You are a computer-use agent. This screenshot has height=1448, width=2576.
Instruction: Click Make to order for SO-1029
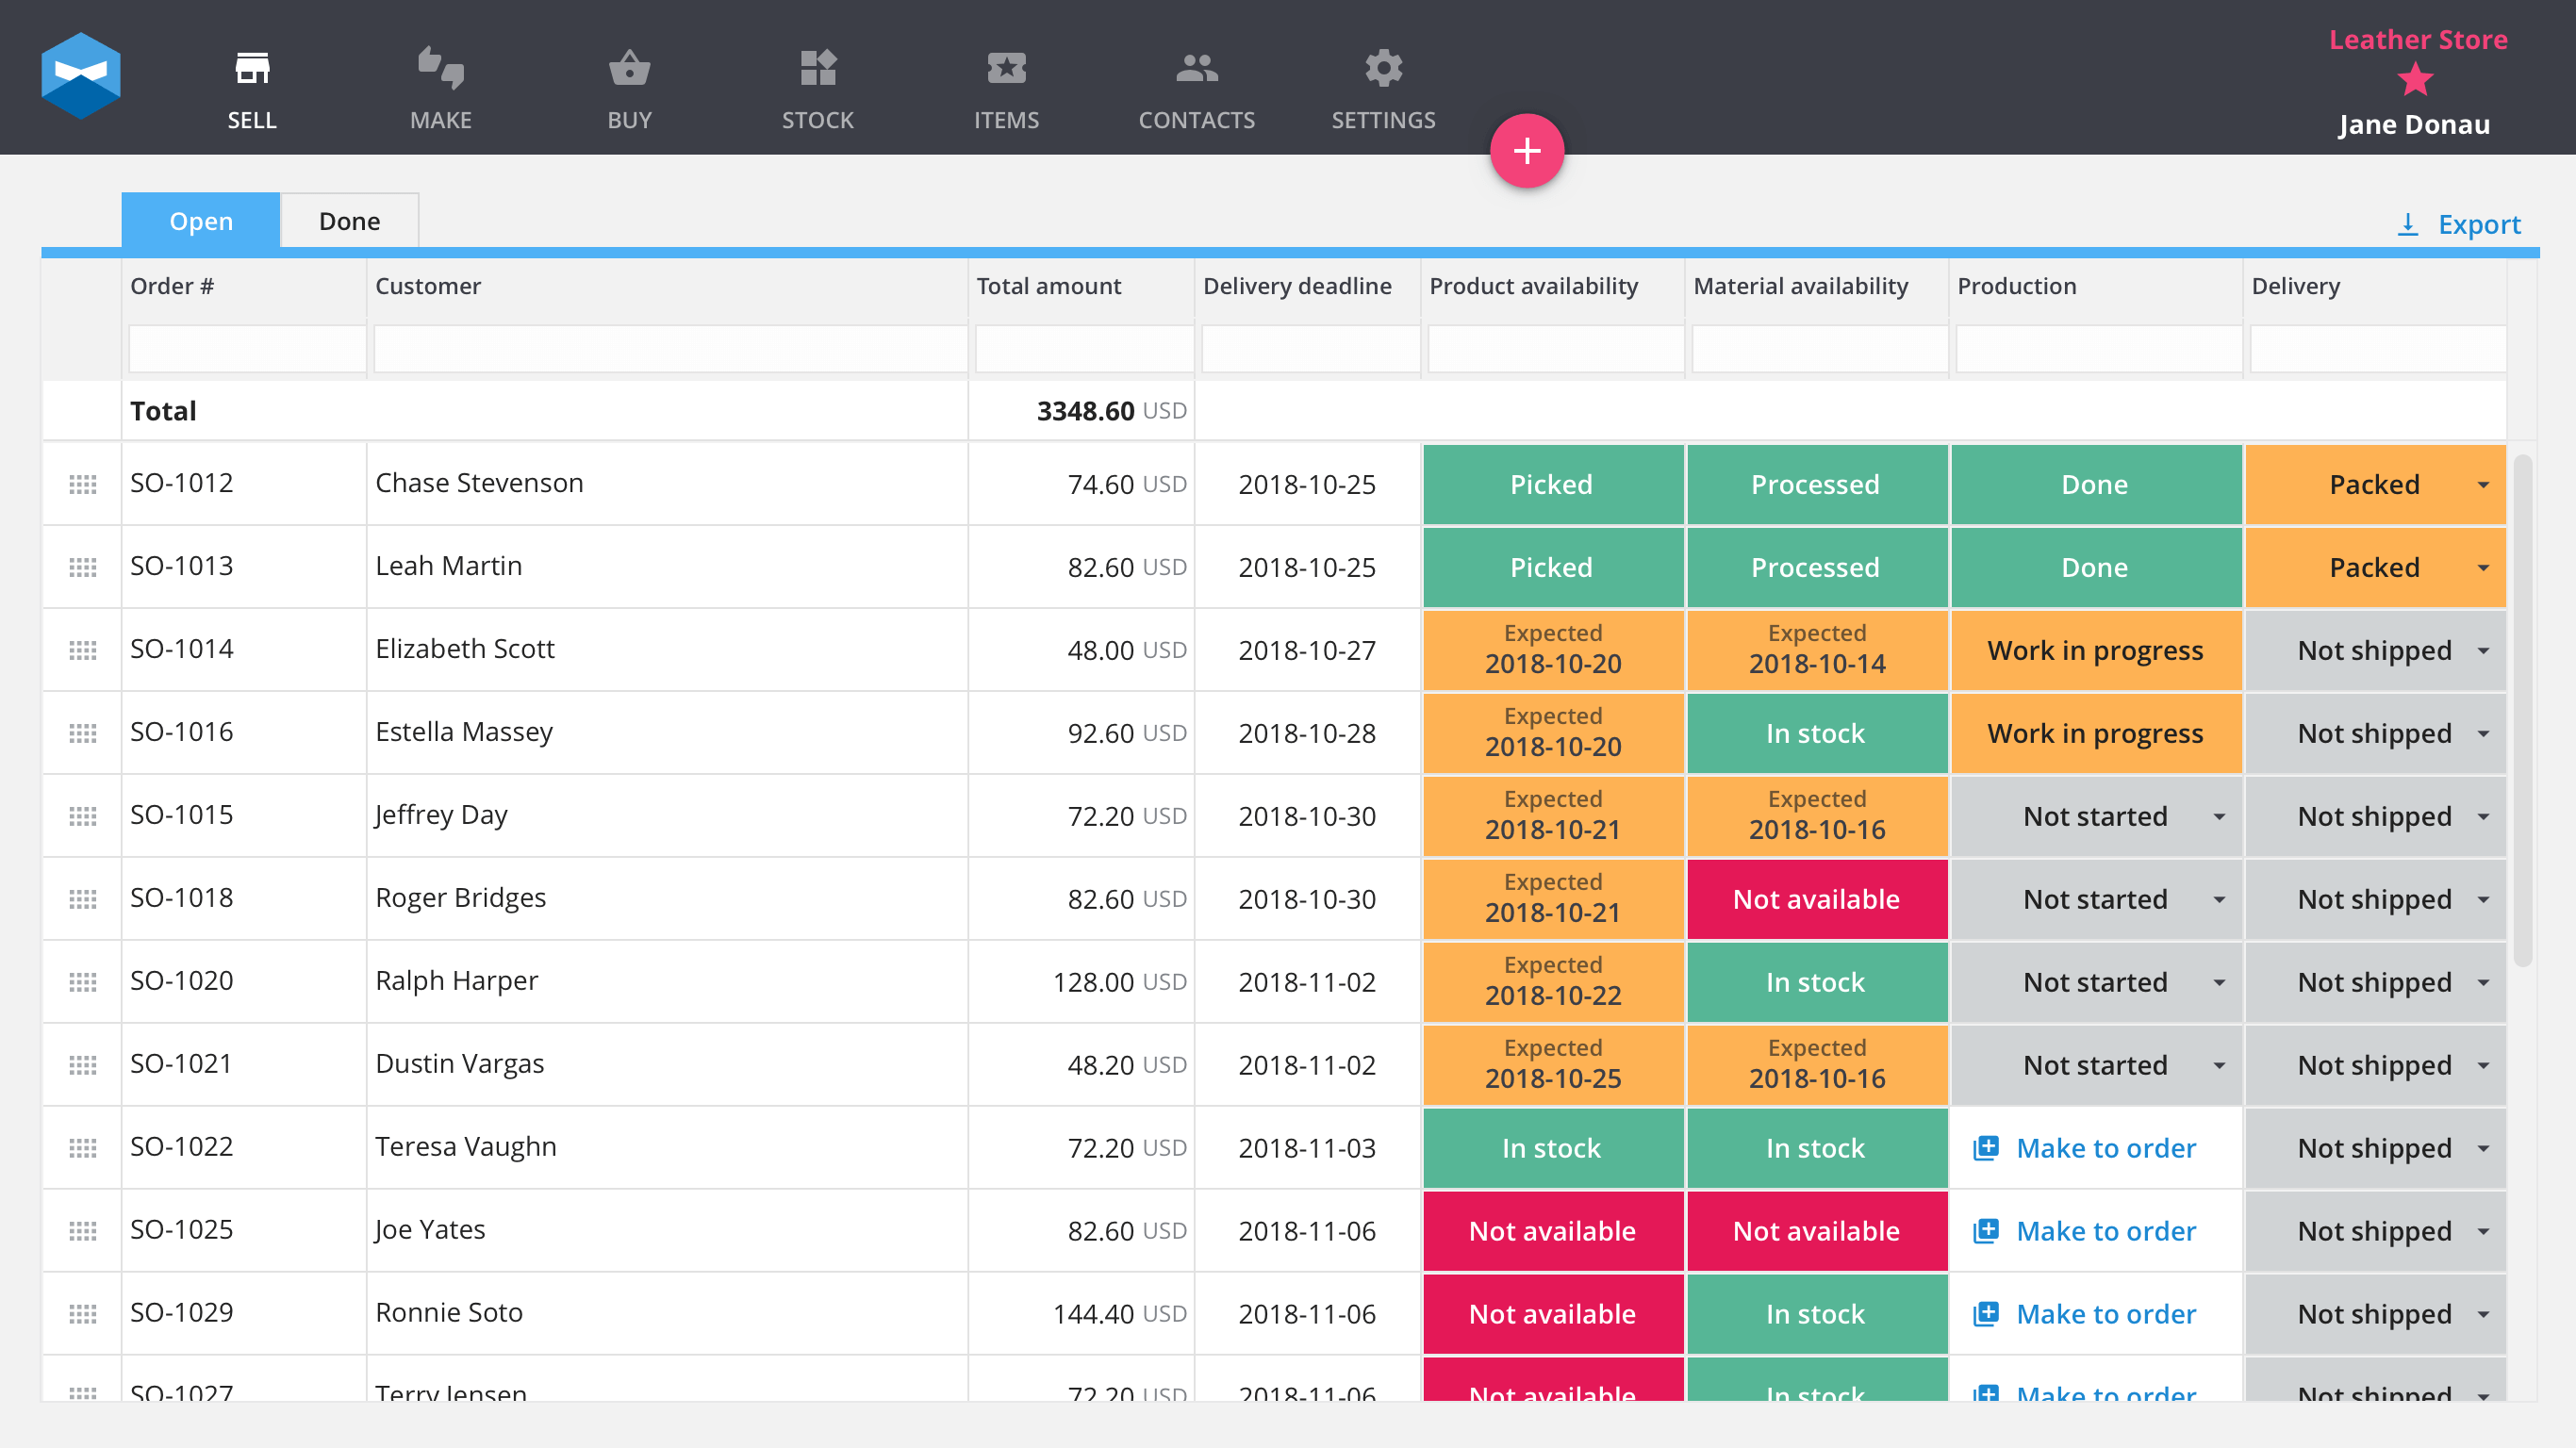pos(2105,1314)
